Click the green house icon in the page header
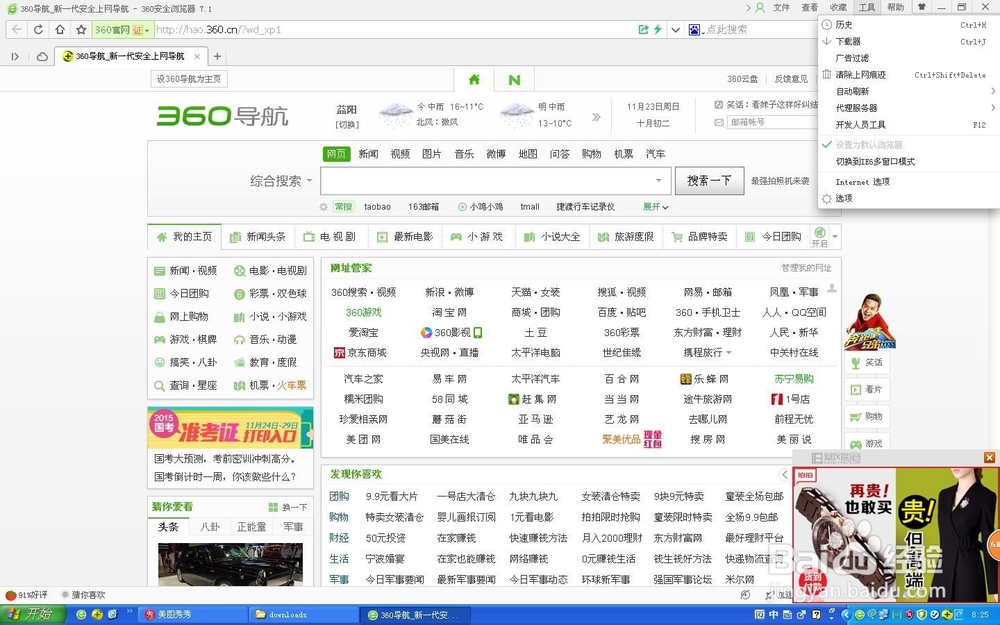The height and width of the screenshot is (625, 1000). [474, 80]
